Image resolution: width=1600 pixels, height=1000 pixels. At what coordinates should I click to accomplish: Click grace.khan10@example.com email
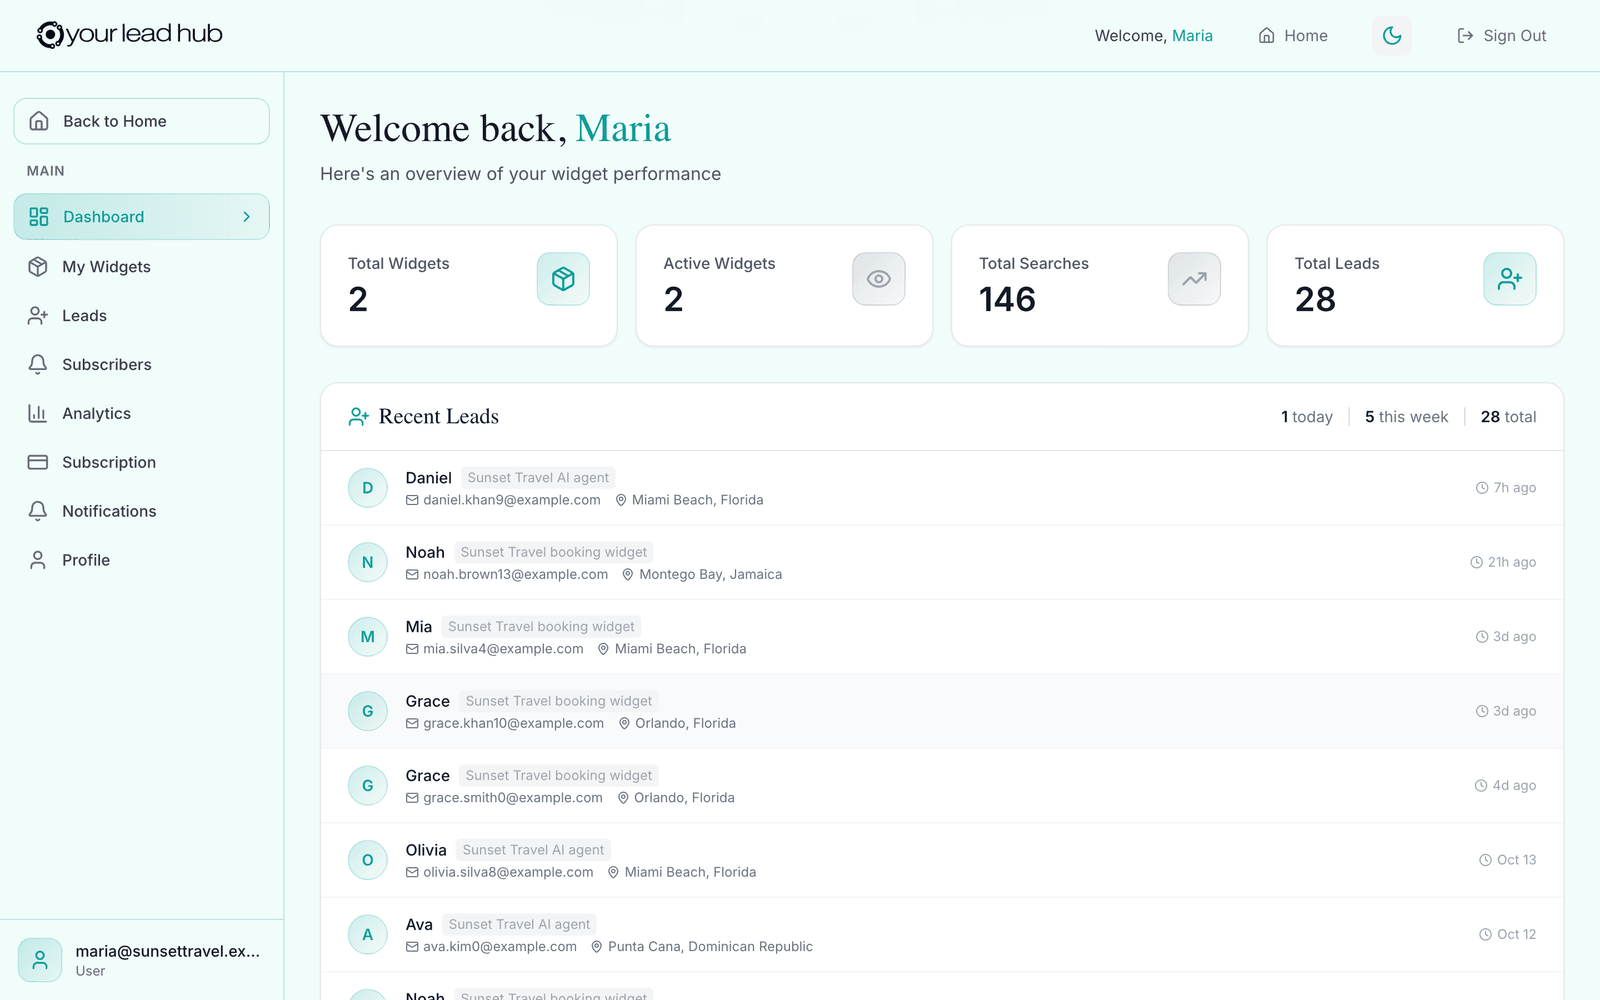click(513, 724)
